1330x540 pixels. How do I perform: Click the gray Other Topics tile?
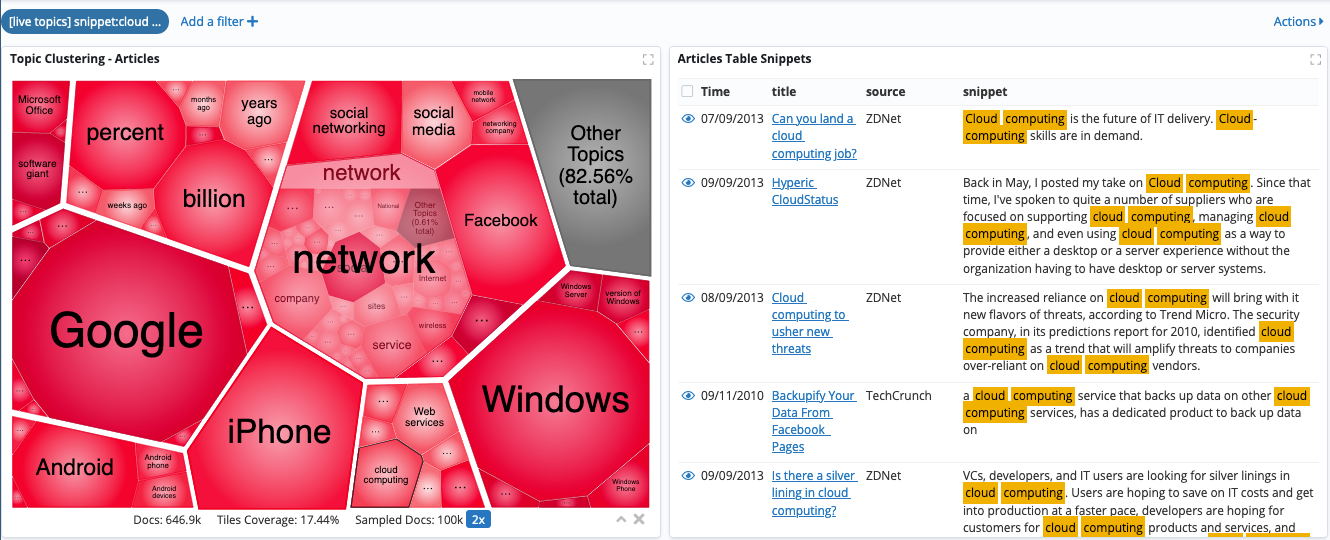[596, 165]
